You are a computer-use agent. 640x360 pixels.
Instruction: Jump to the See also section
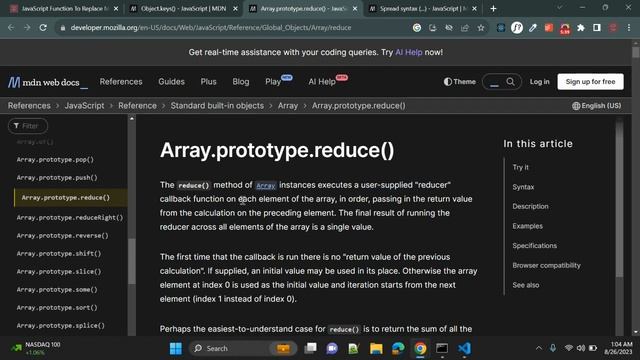(526, 285)
